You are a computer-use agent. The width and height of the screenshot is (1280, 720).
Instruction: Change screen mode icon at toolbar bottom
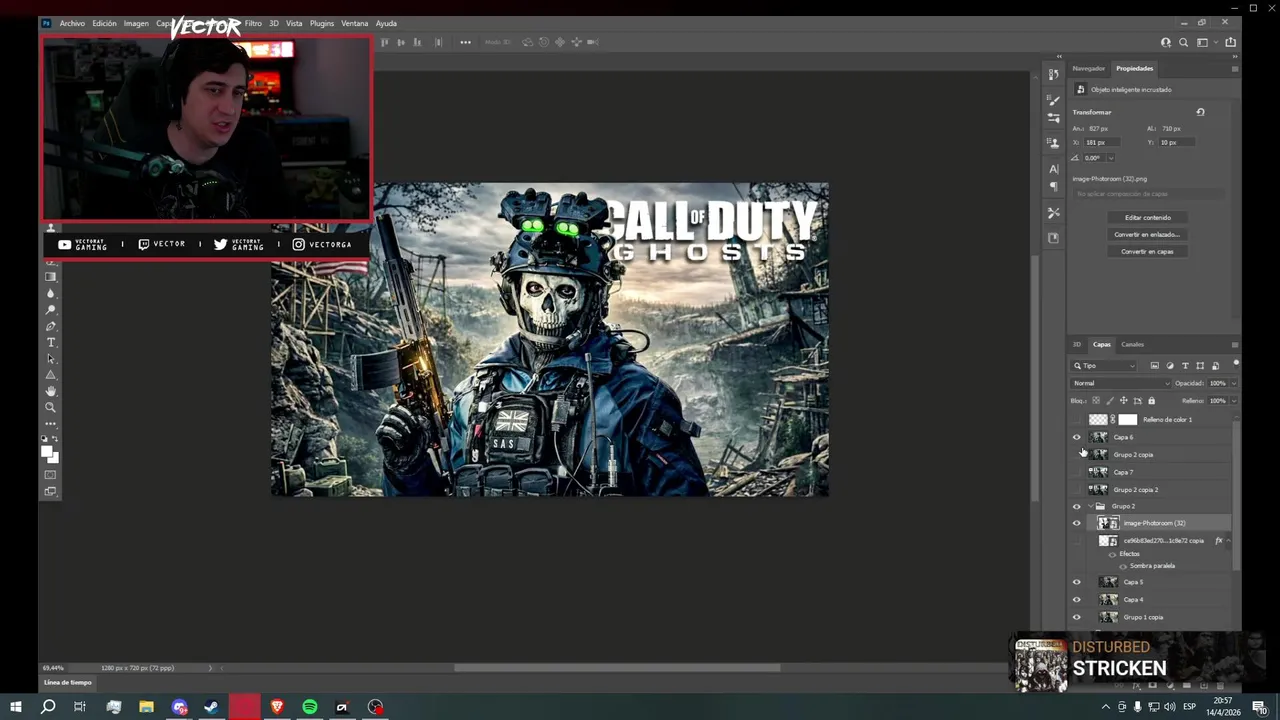pyautogui.click(x=51, y=491)
